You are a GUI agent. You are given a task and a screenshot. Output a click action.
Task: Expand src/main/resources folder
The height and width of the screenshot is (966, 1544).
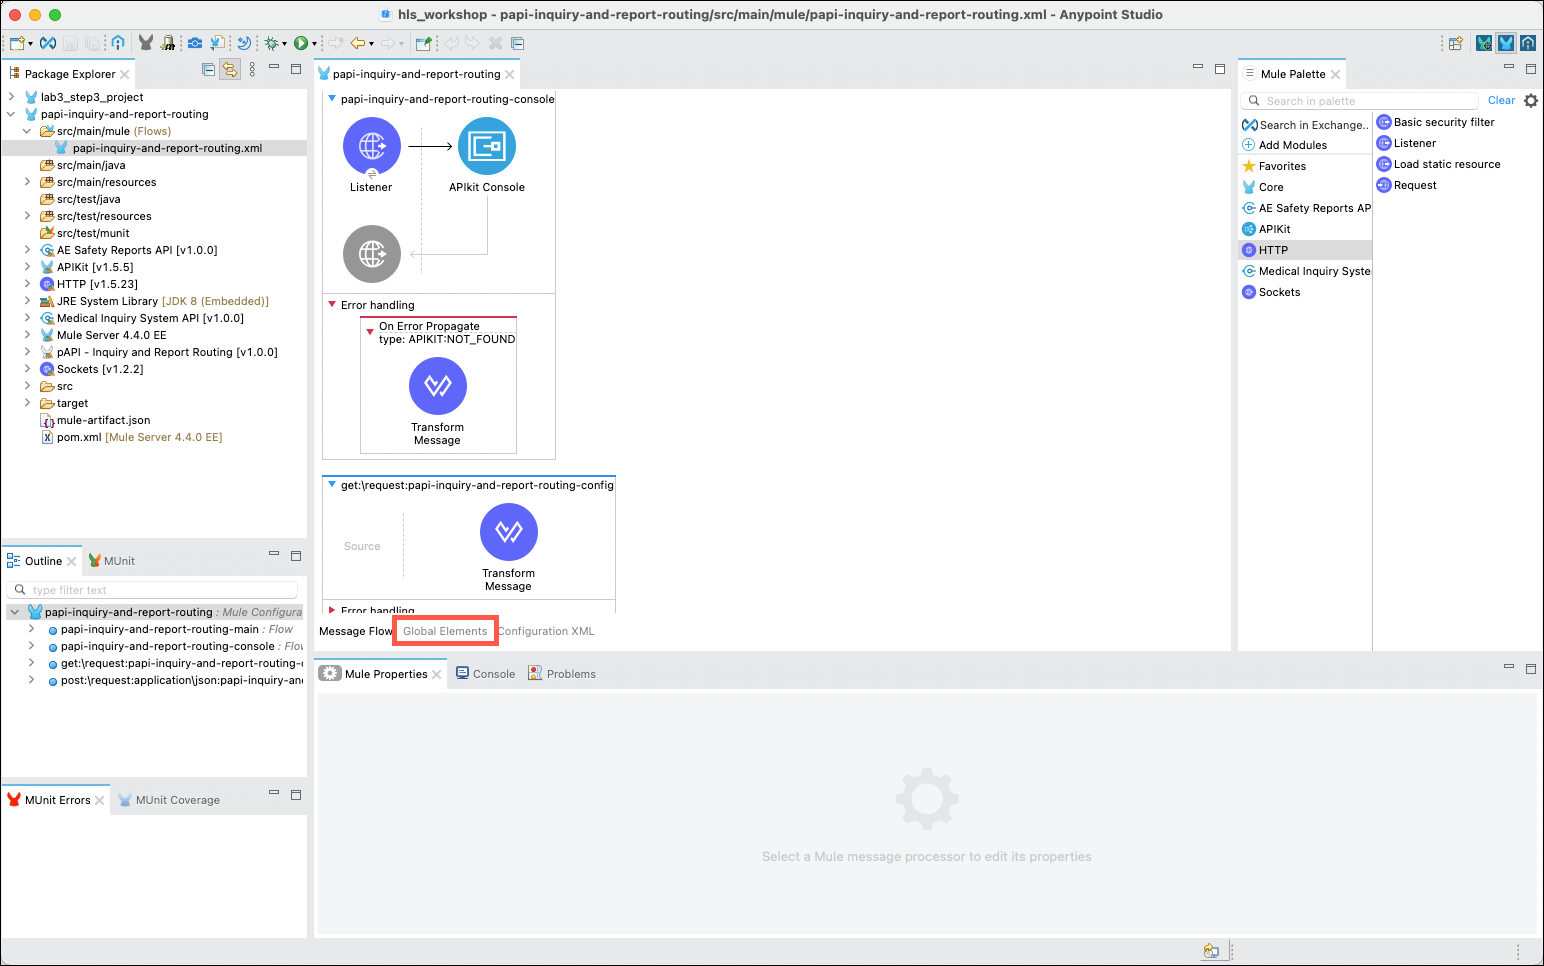point(27,182)
